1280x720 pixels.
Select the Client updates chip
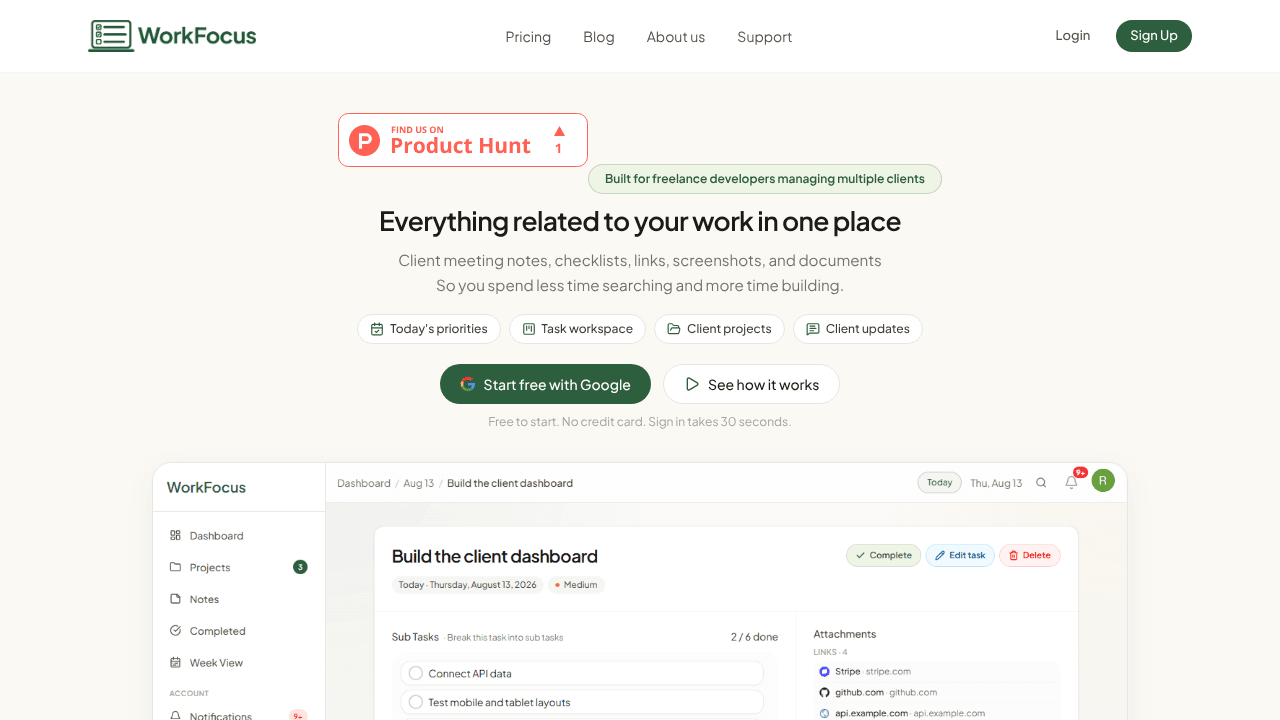pos(858,329)
